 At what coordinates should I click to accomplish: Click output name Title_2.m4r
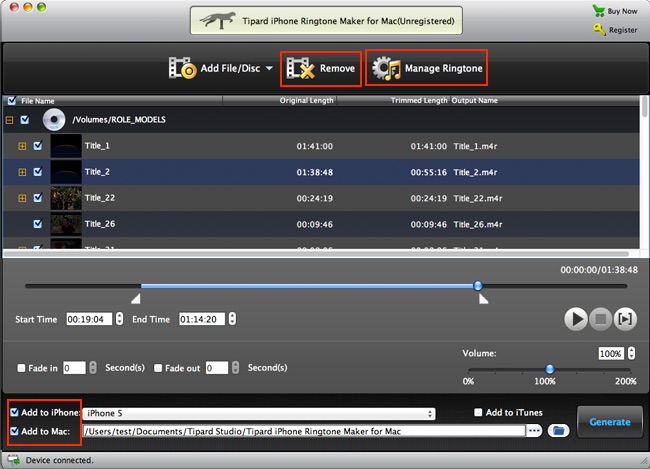[x=475, y=173]
